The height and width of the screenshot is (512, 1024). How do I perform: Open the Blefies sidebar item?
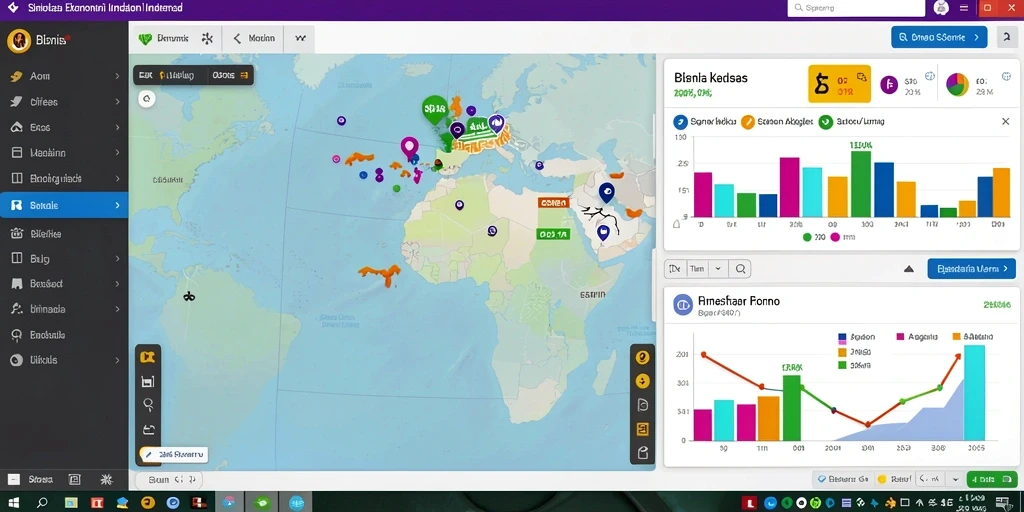pos(64,233)
